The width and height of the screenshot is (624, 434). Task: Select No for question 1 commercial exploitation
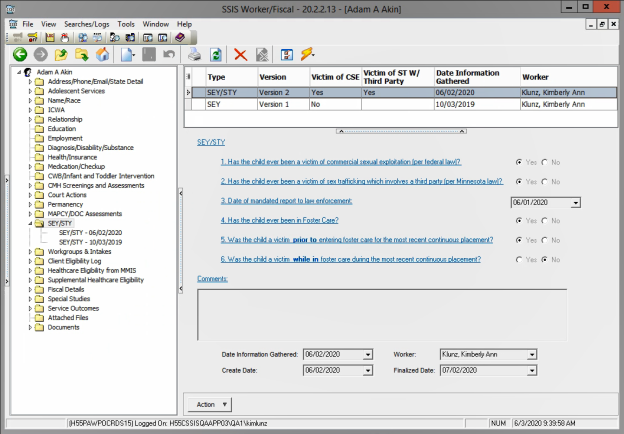coord(544,162)
